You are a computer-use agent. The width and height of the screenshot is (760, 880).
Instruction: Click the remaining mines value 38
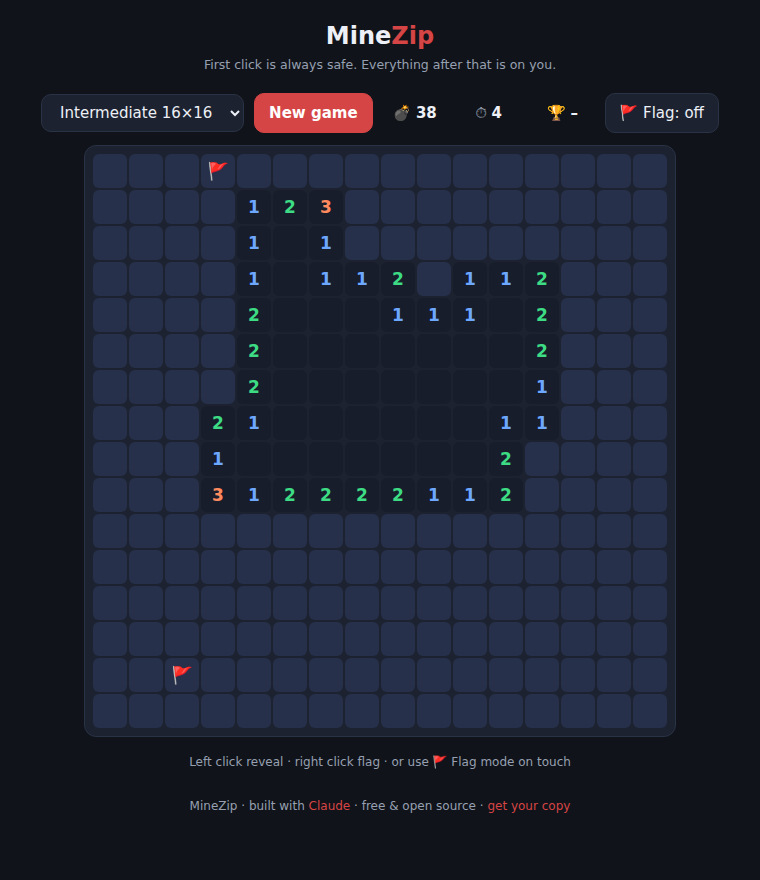click(426, 113)
